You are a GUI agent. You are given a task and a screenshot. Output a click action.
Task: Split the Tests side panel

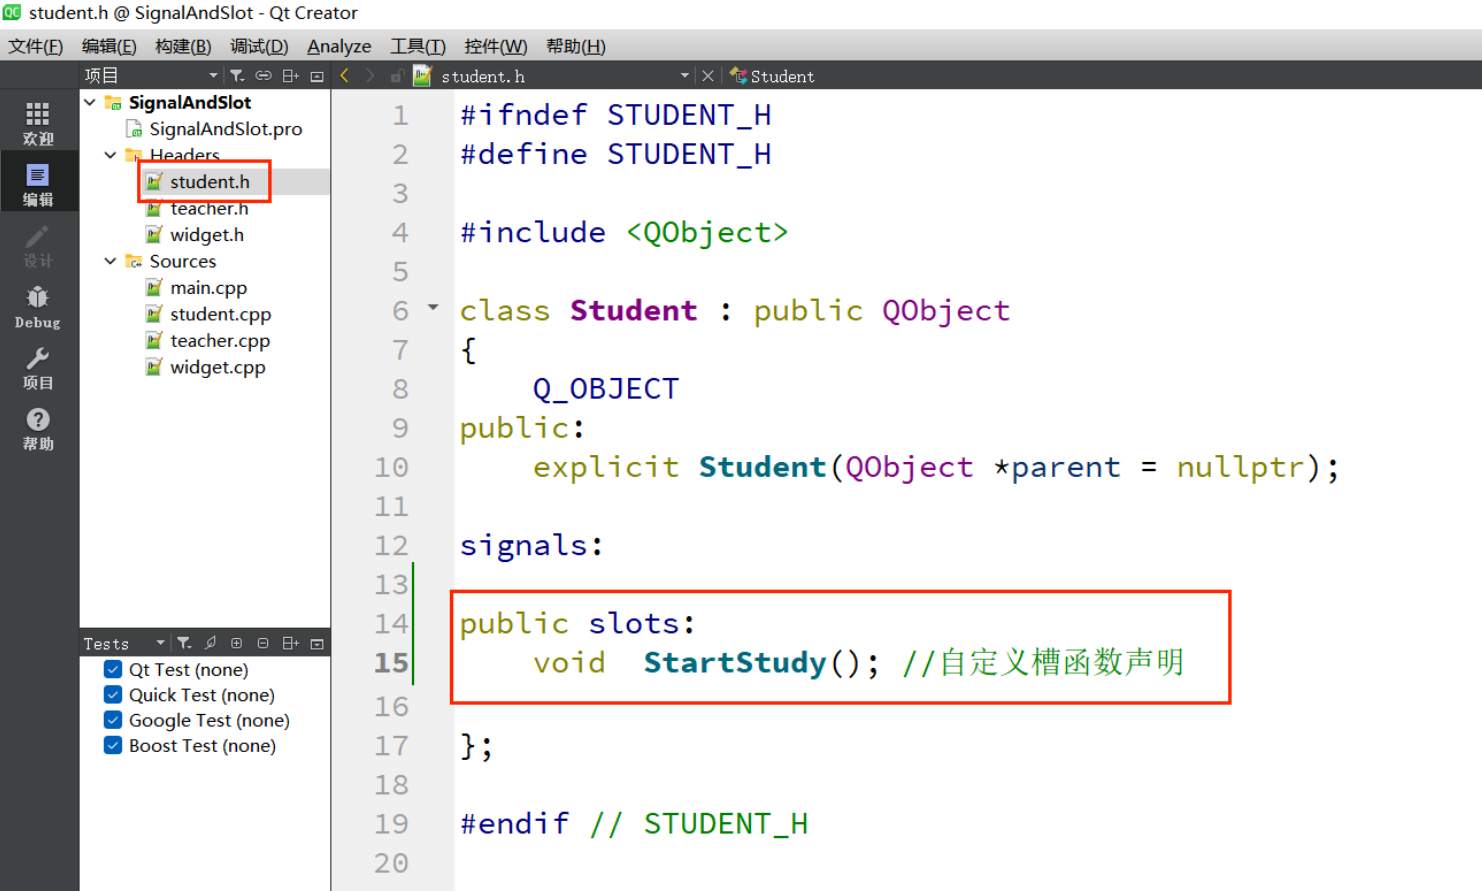pyautogui.click(x=290, y=643)
